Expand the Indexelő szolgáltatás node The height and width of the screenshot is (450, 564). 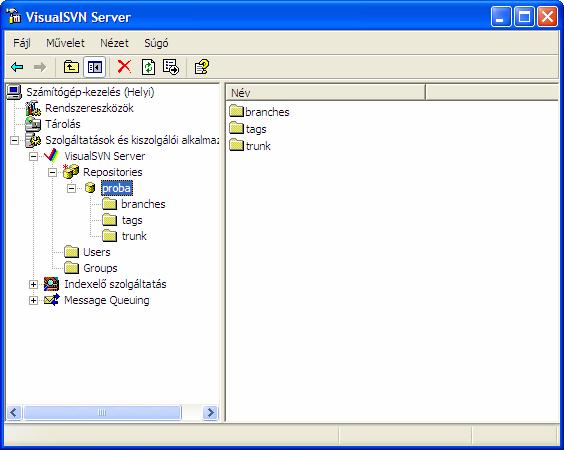coord(33,285)
